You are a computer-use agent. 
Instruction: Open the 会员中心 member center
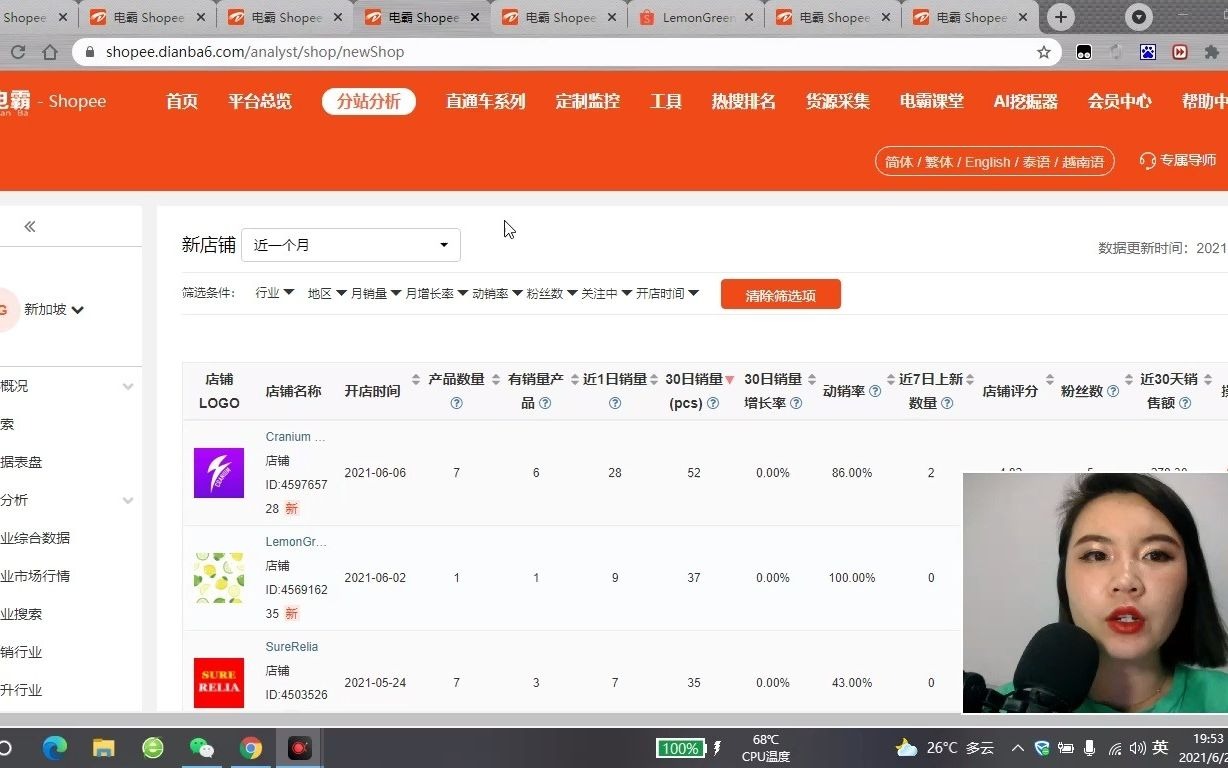(x=1119, y=101)
